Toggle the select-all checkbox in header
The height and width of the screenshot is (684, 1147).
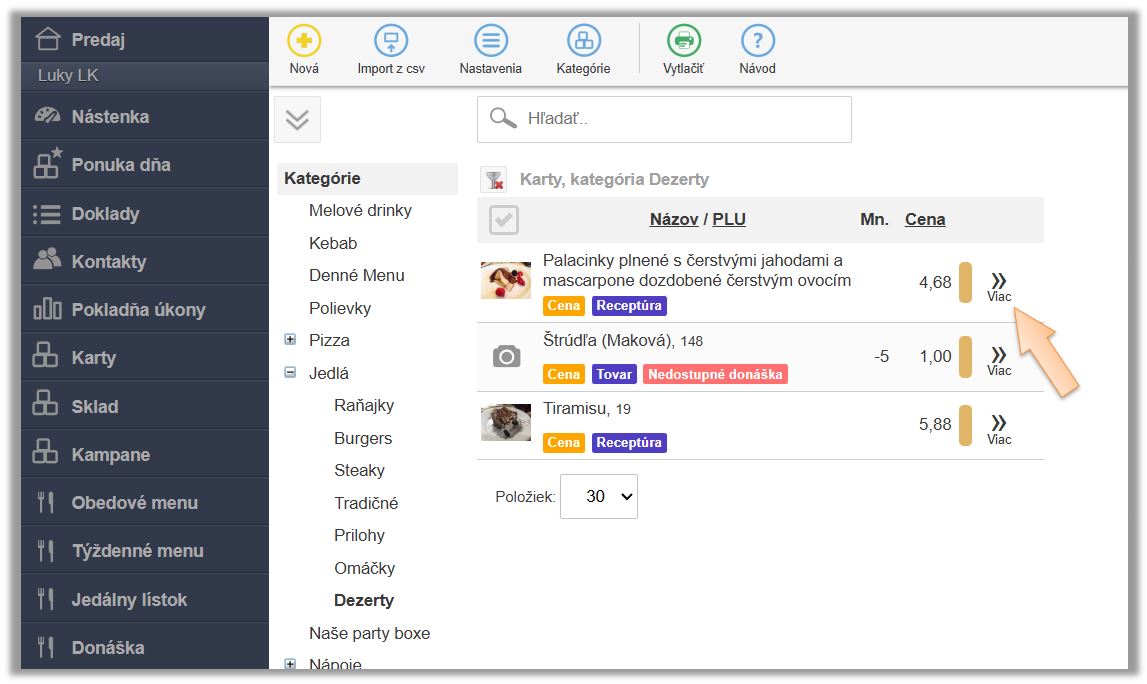tap(504, 220)
